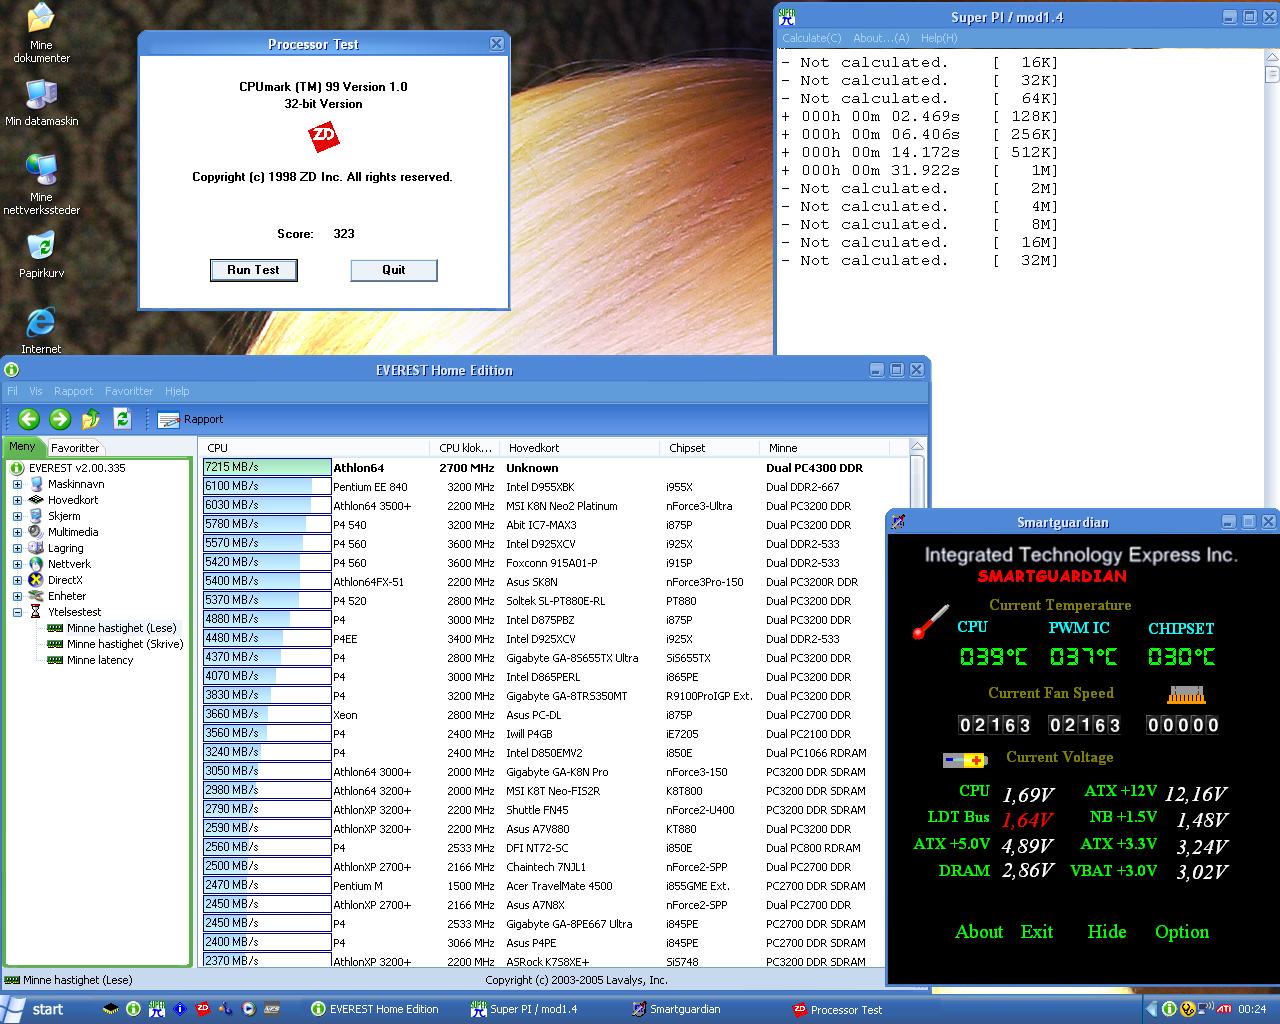Switch to the Favoritter tab
This screenshot has height=1024, width=1280.
pos(75,448)
